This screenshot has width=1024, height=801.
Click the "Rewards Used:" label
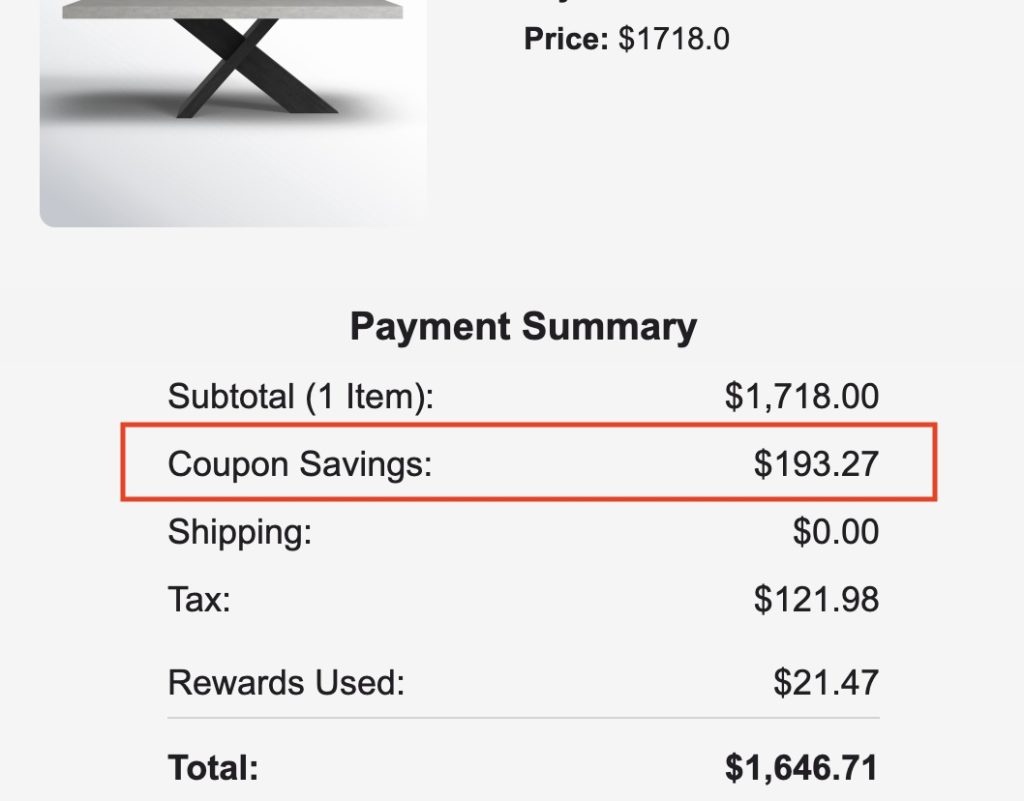tap(286, 683)
